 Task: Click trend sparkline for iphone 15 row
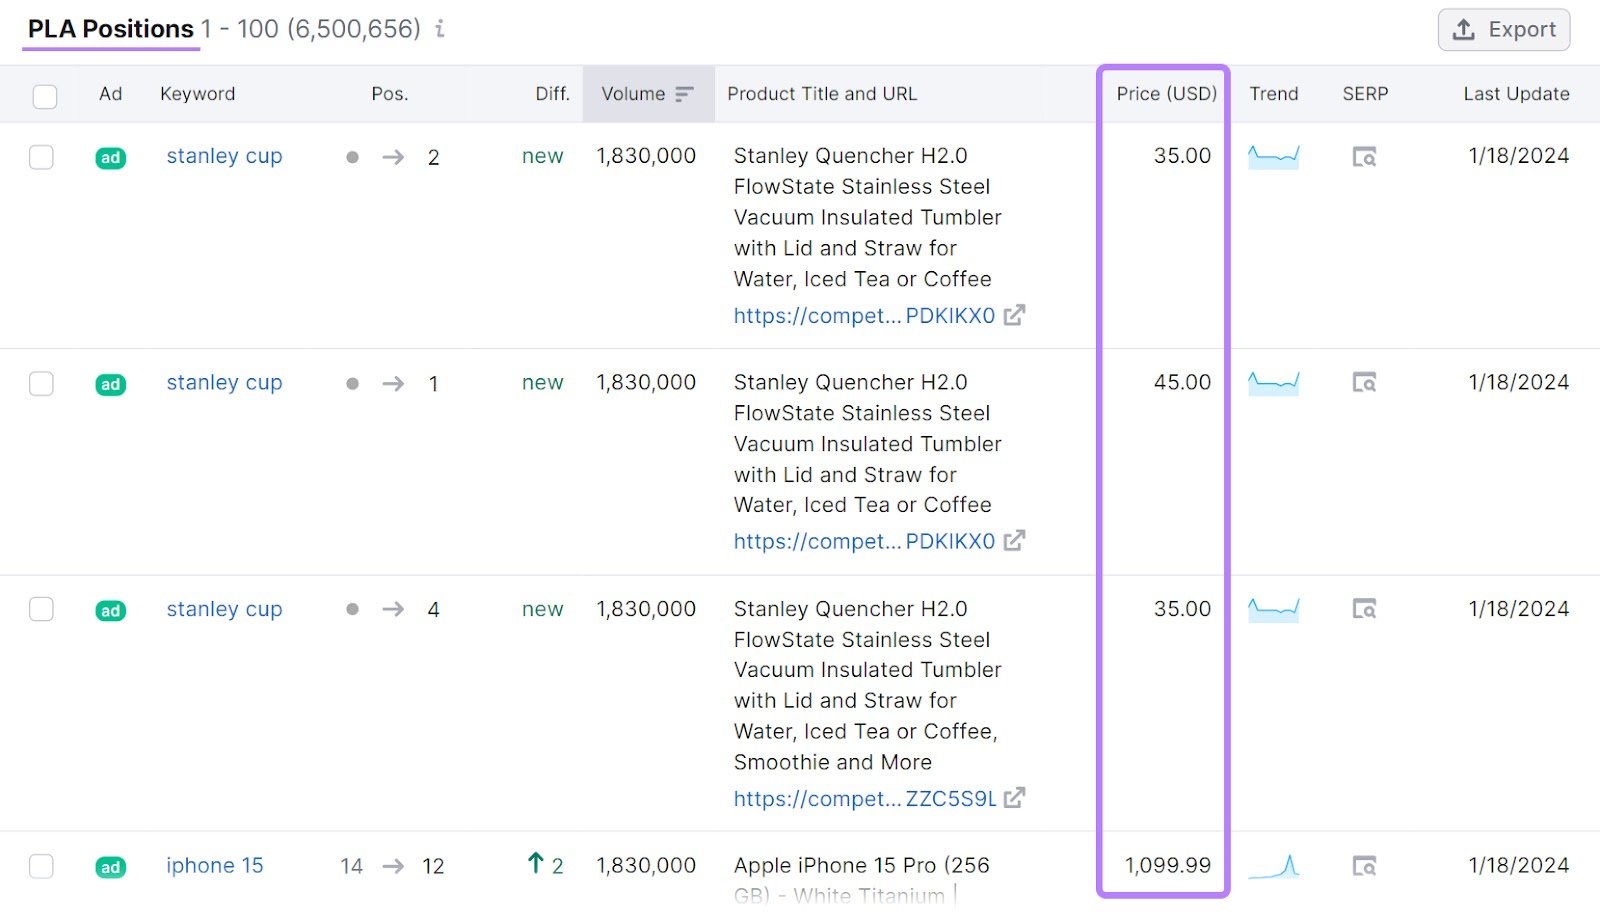tap(1273, 866)
